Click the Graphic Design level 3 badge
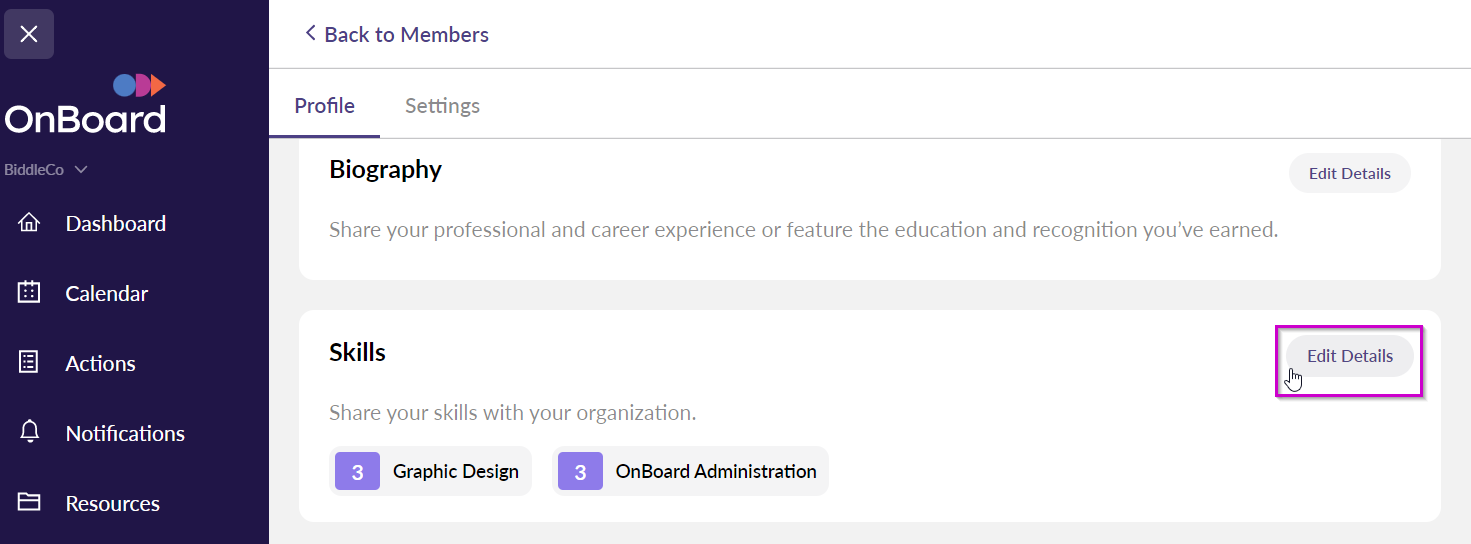1471x544 pixels. [357, 471]
